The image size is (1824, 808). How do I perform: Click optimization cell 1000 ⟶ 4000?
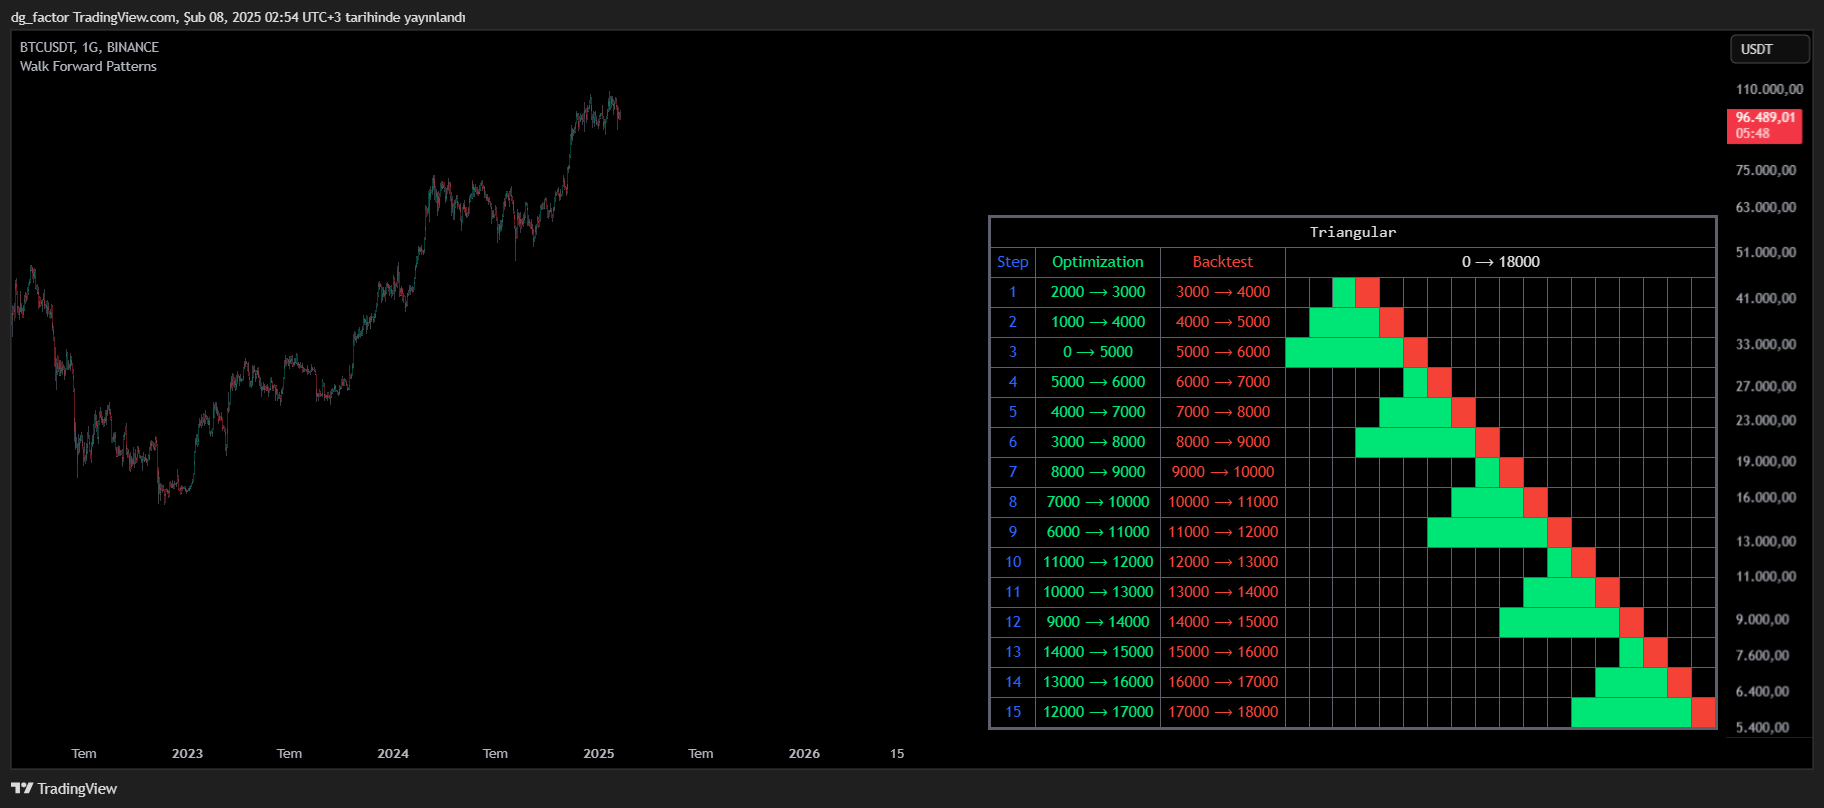[x=1098, y=322]
